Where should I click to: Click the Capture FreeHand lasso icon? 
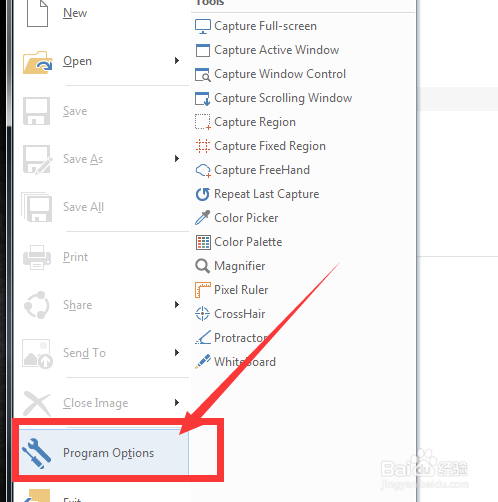point(203,170)
